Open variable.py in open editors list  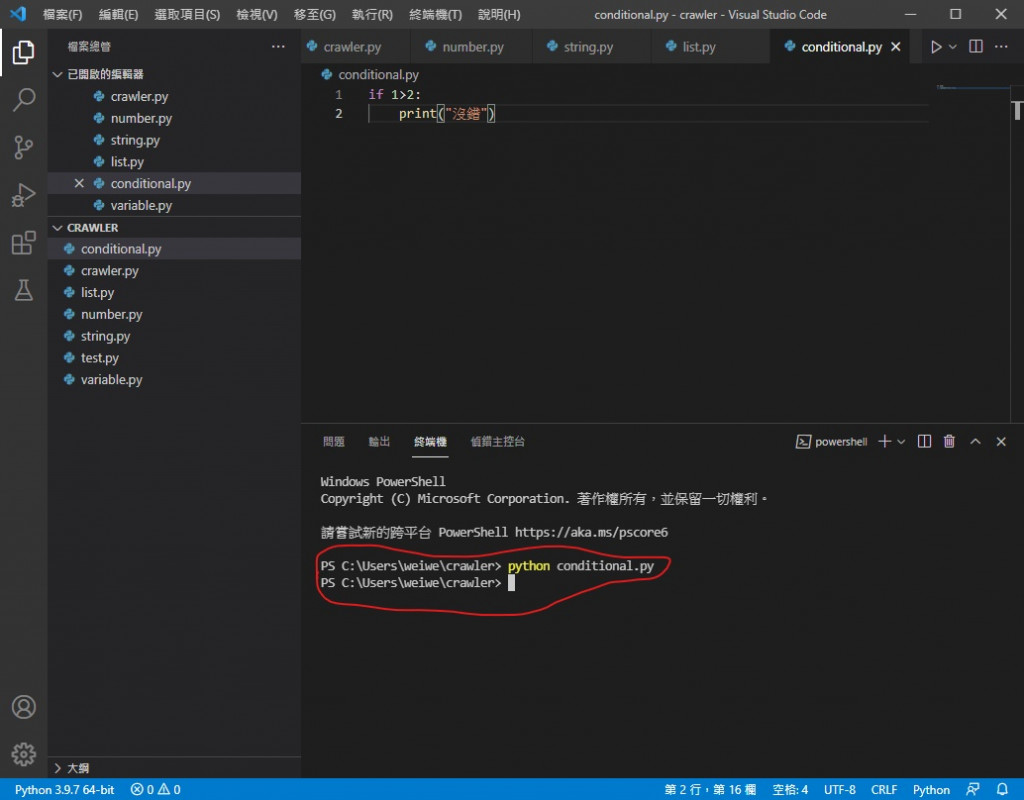(x=174, y=205)
